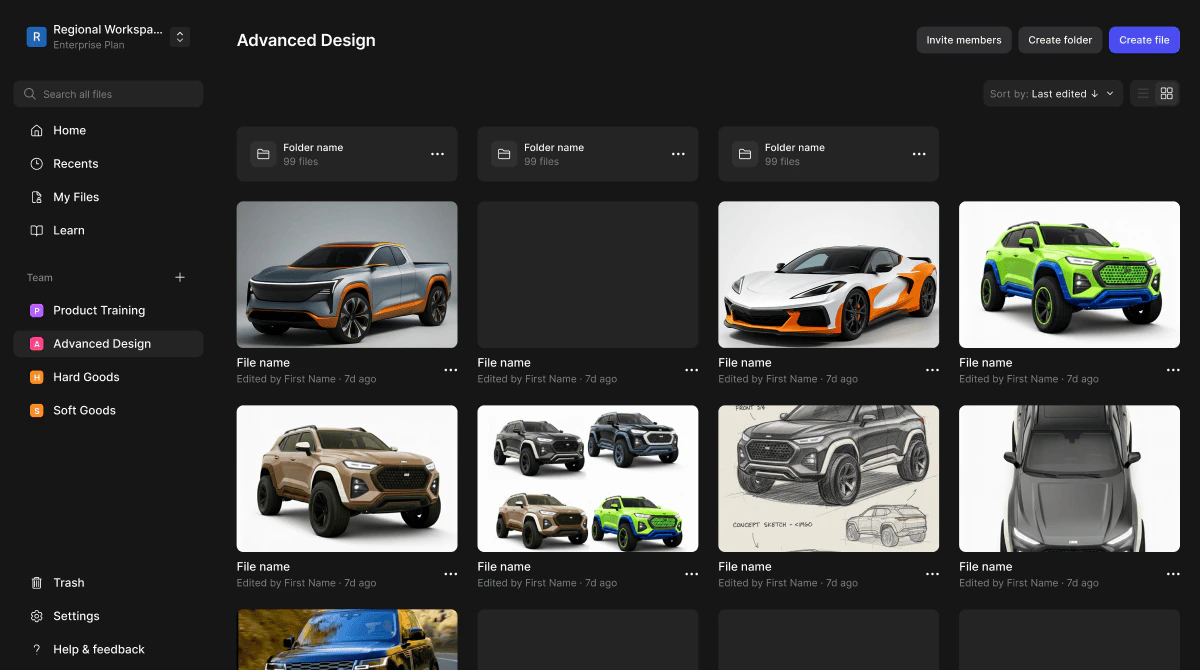
Task: Expand the options menu for the top-down truck file
Action: coord(1173,574)
